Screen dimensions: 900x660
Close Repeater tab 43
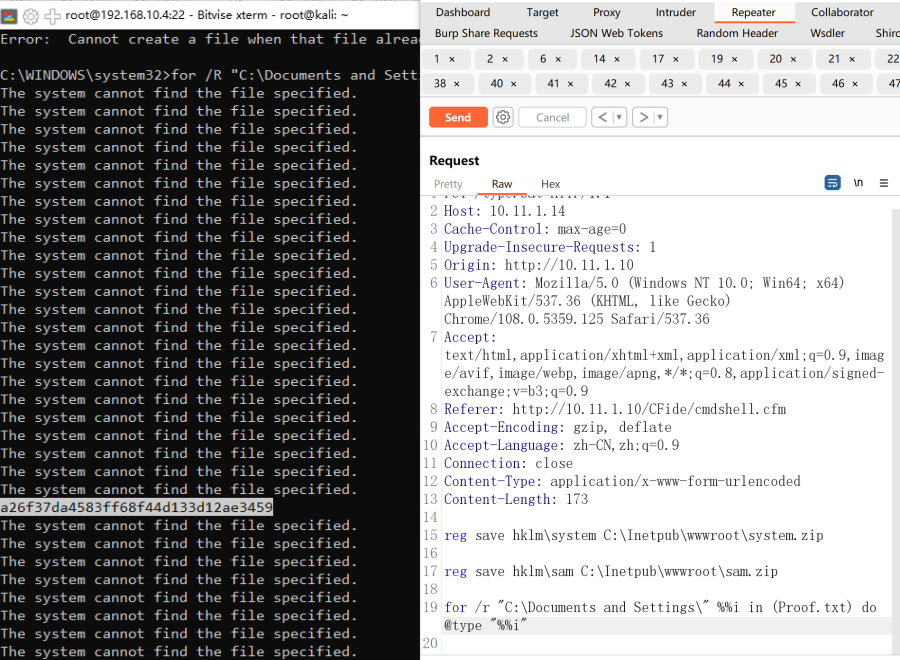684,84
